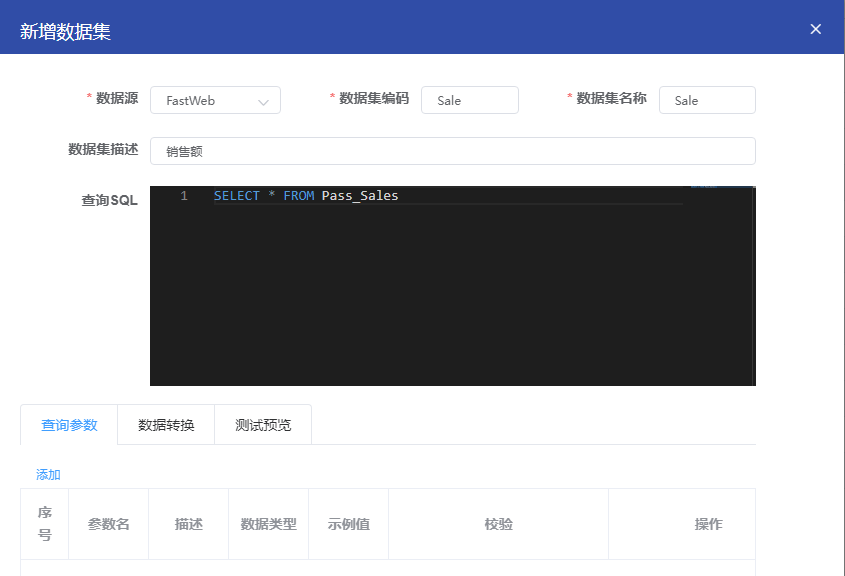Screen dimensions: 845x576
Task: Click the 新增数据集 dialog title
Action: (65, 31)
